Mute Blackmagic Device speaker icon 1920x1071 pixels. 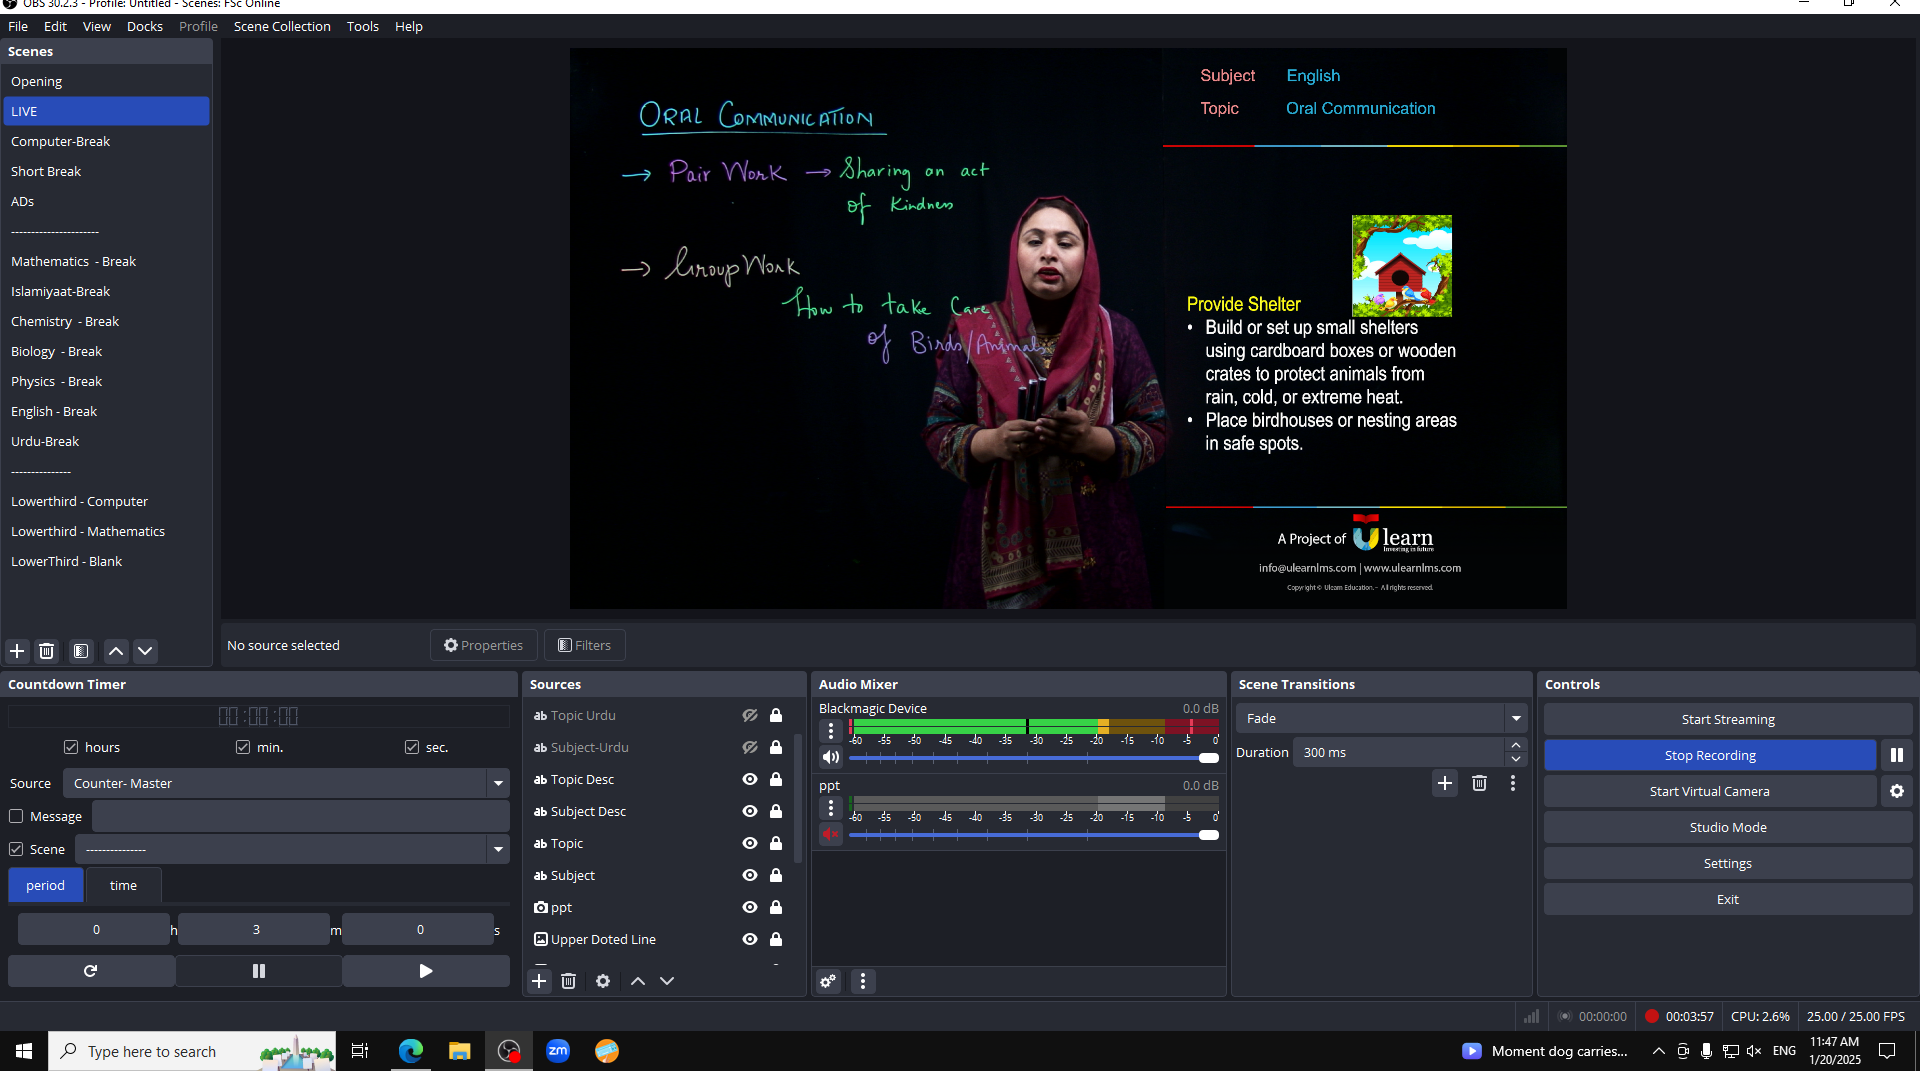click(831, 757)
